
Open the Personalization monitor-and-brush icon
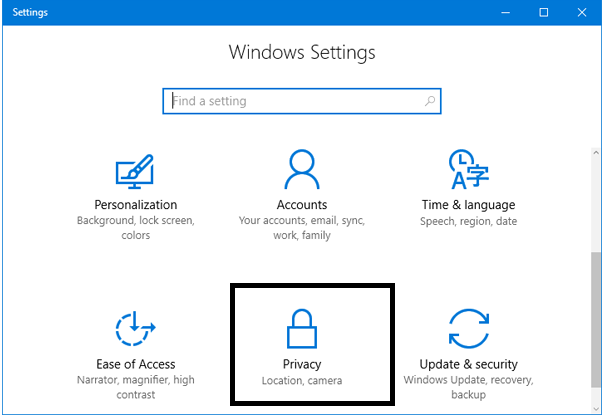tap(135, 172)
